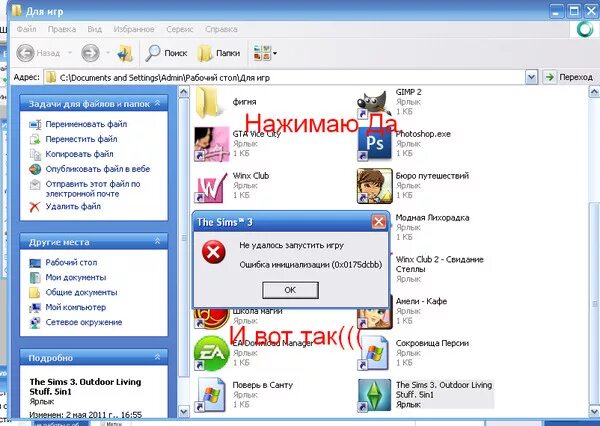Viewport: 600px width, 426px height.
Task: Click Отправить этот файл по электронной почте
Action: pos(93,189)
